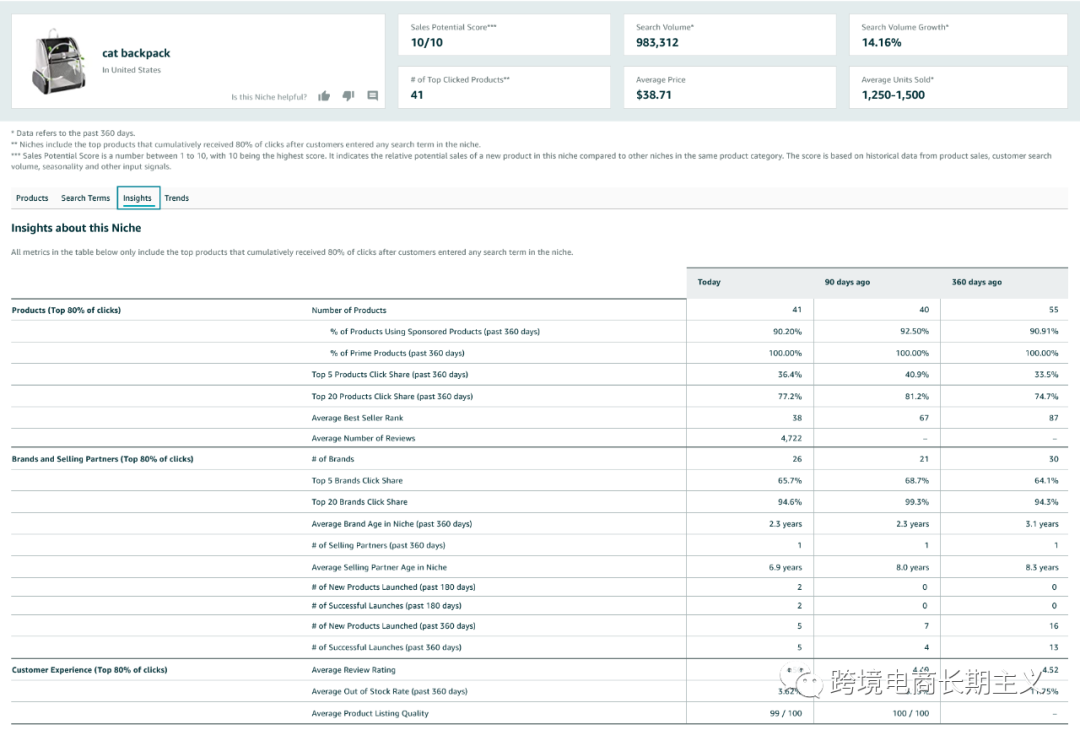The width and height of the screenshot is (1080, 730).
Task: Select the Insights tab
Action: coord(138,198)
